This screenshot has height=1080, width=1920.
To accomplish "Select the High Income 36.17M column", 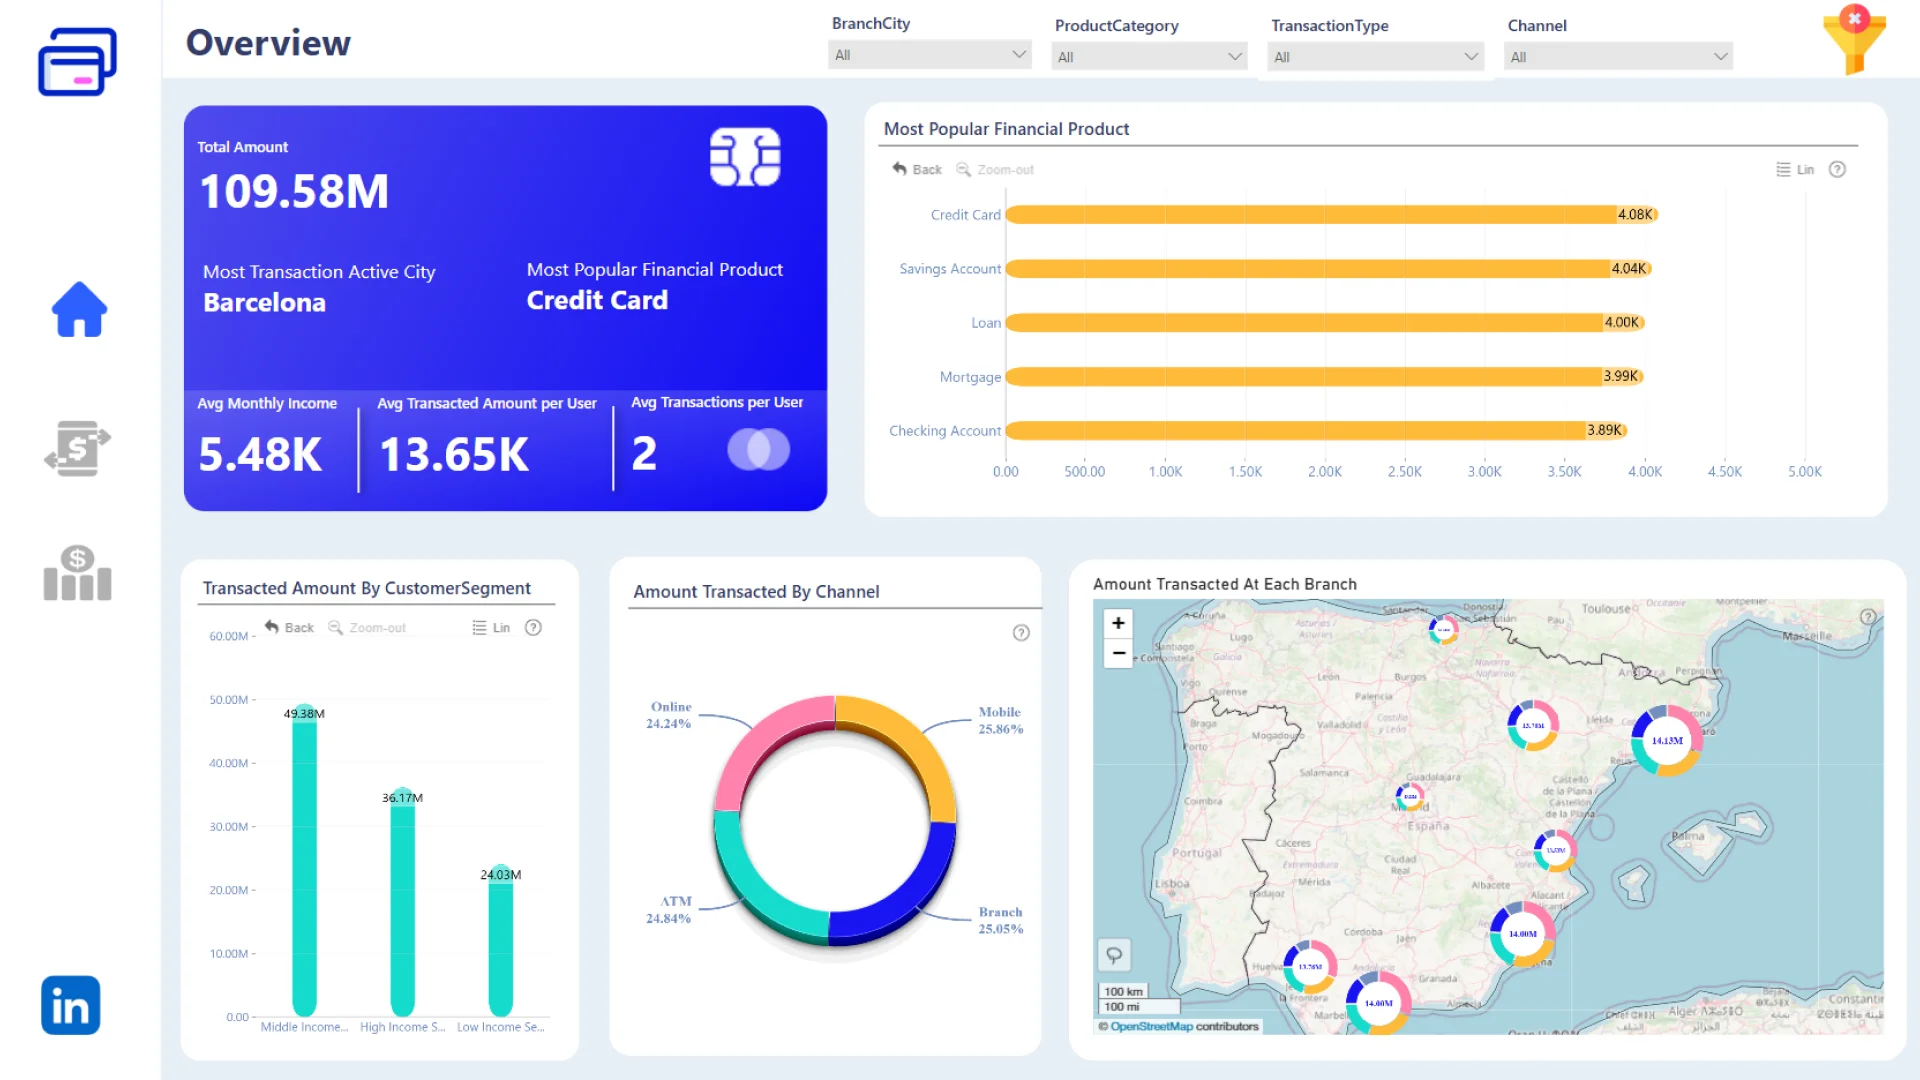I will (x=402, y=902).
